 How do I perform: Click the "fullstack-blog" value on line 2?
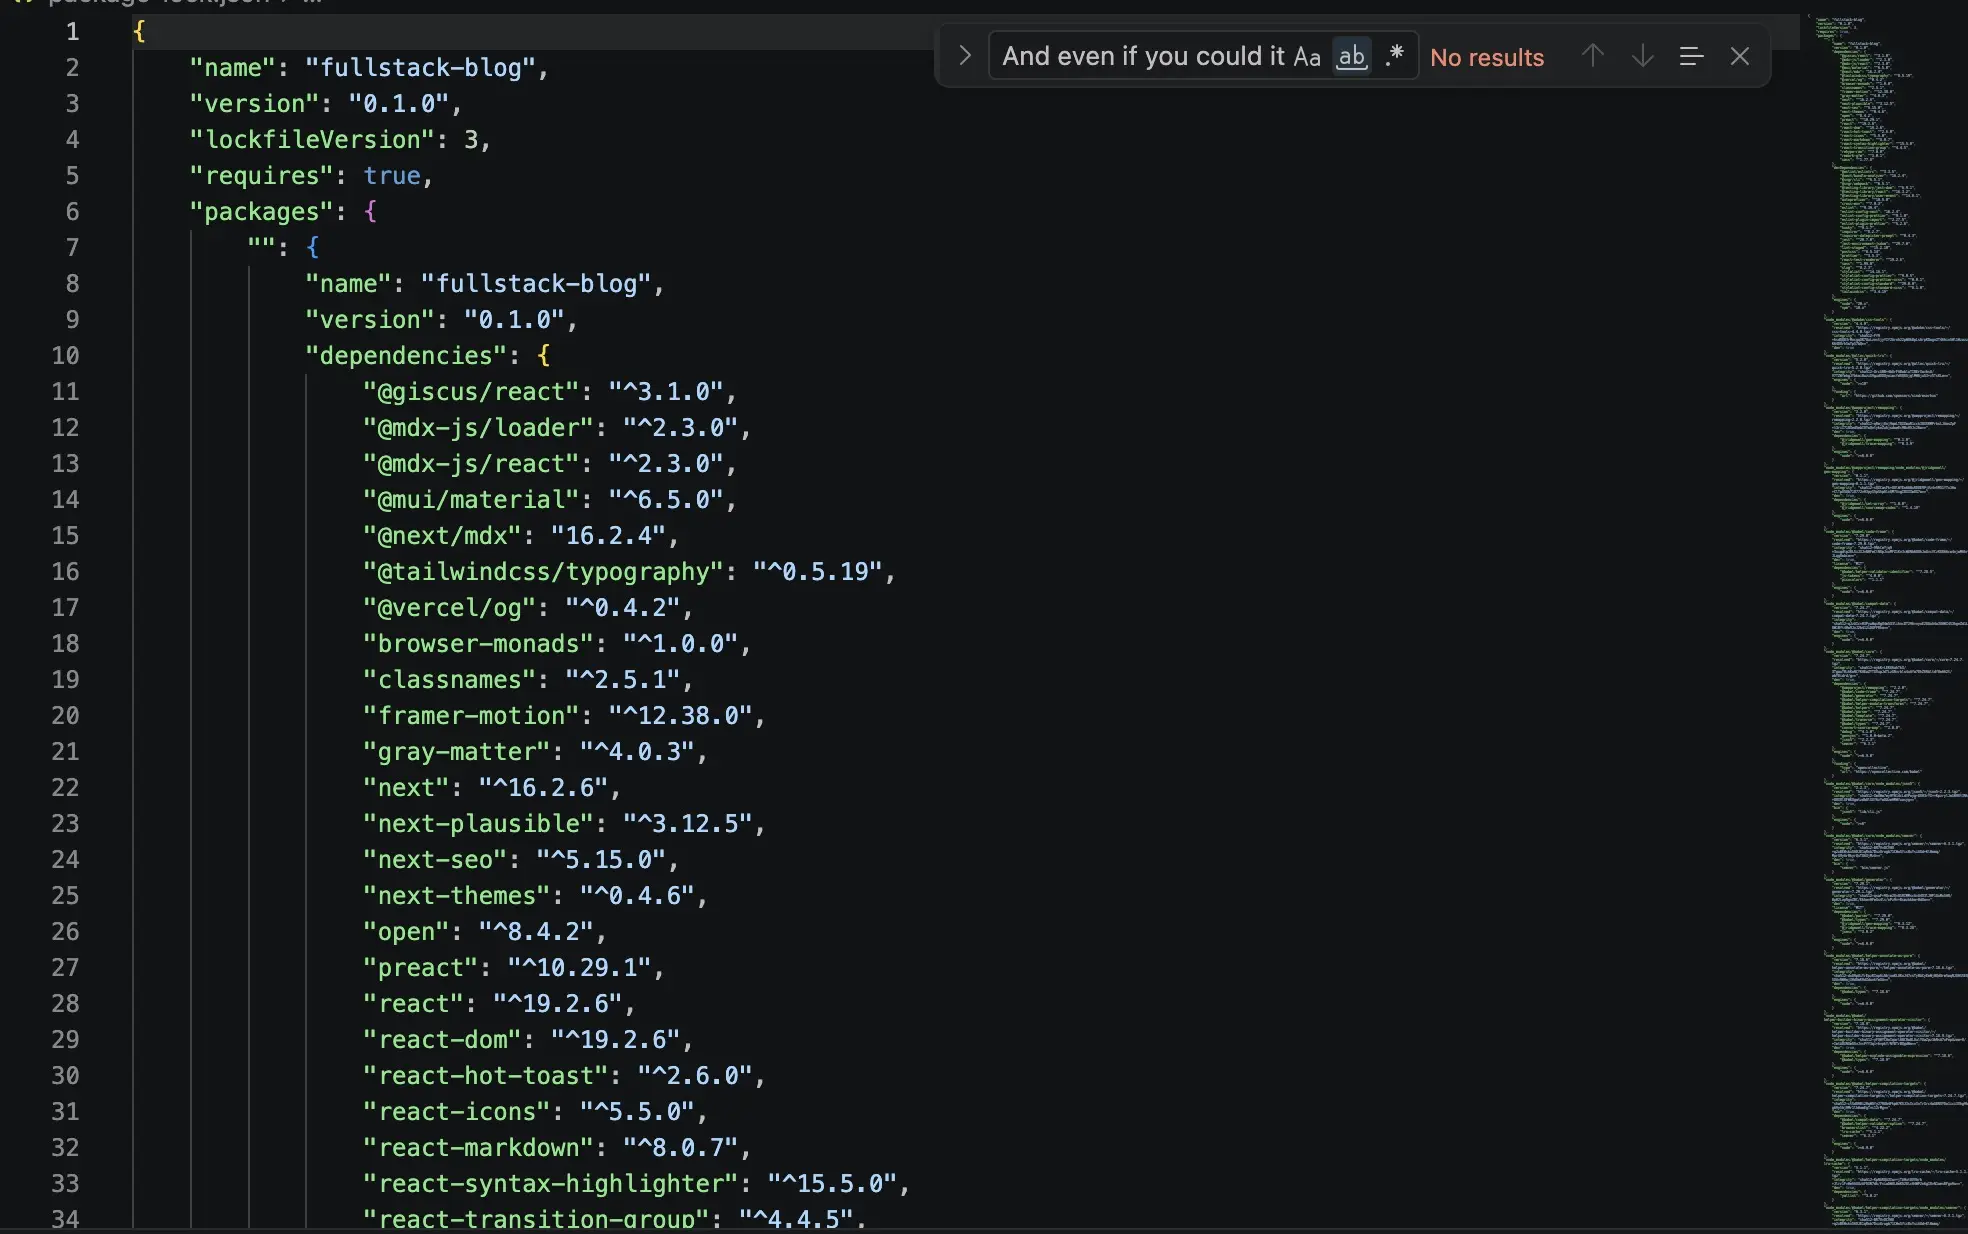(421, 67)
